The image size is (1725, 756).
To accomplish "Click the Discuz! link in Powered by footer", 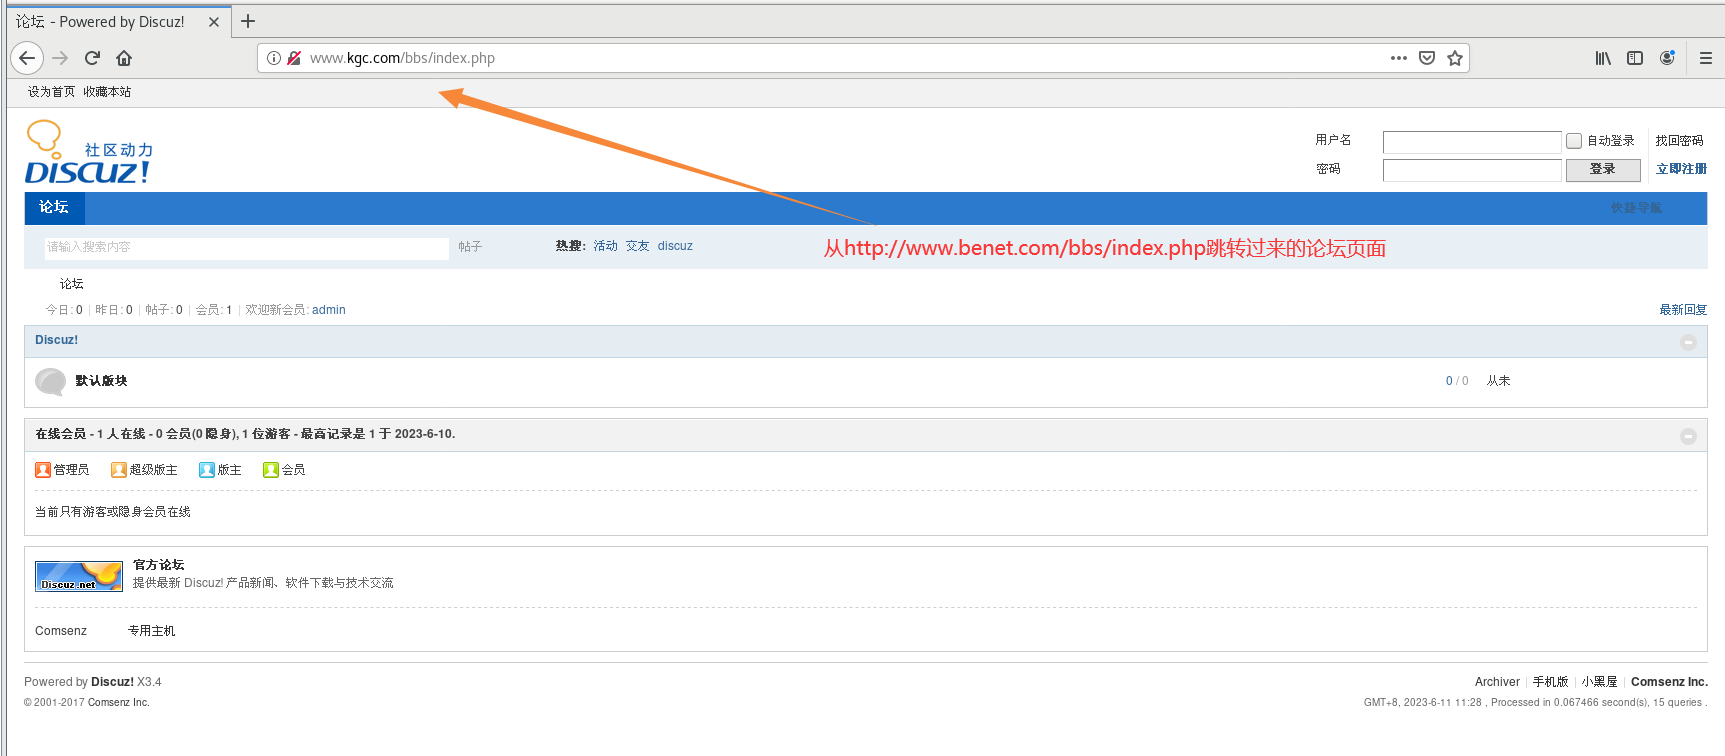I will click(x=112, y=682).
